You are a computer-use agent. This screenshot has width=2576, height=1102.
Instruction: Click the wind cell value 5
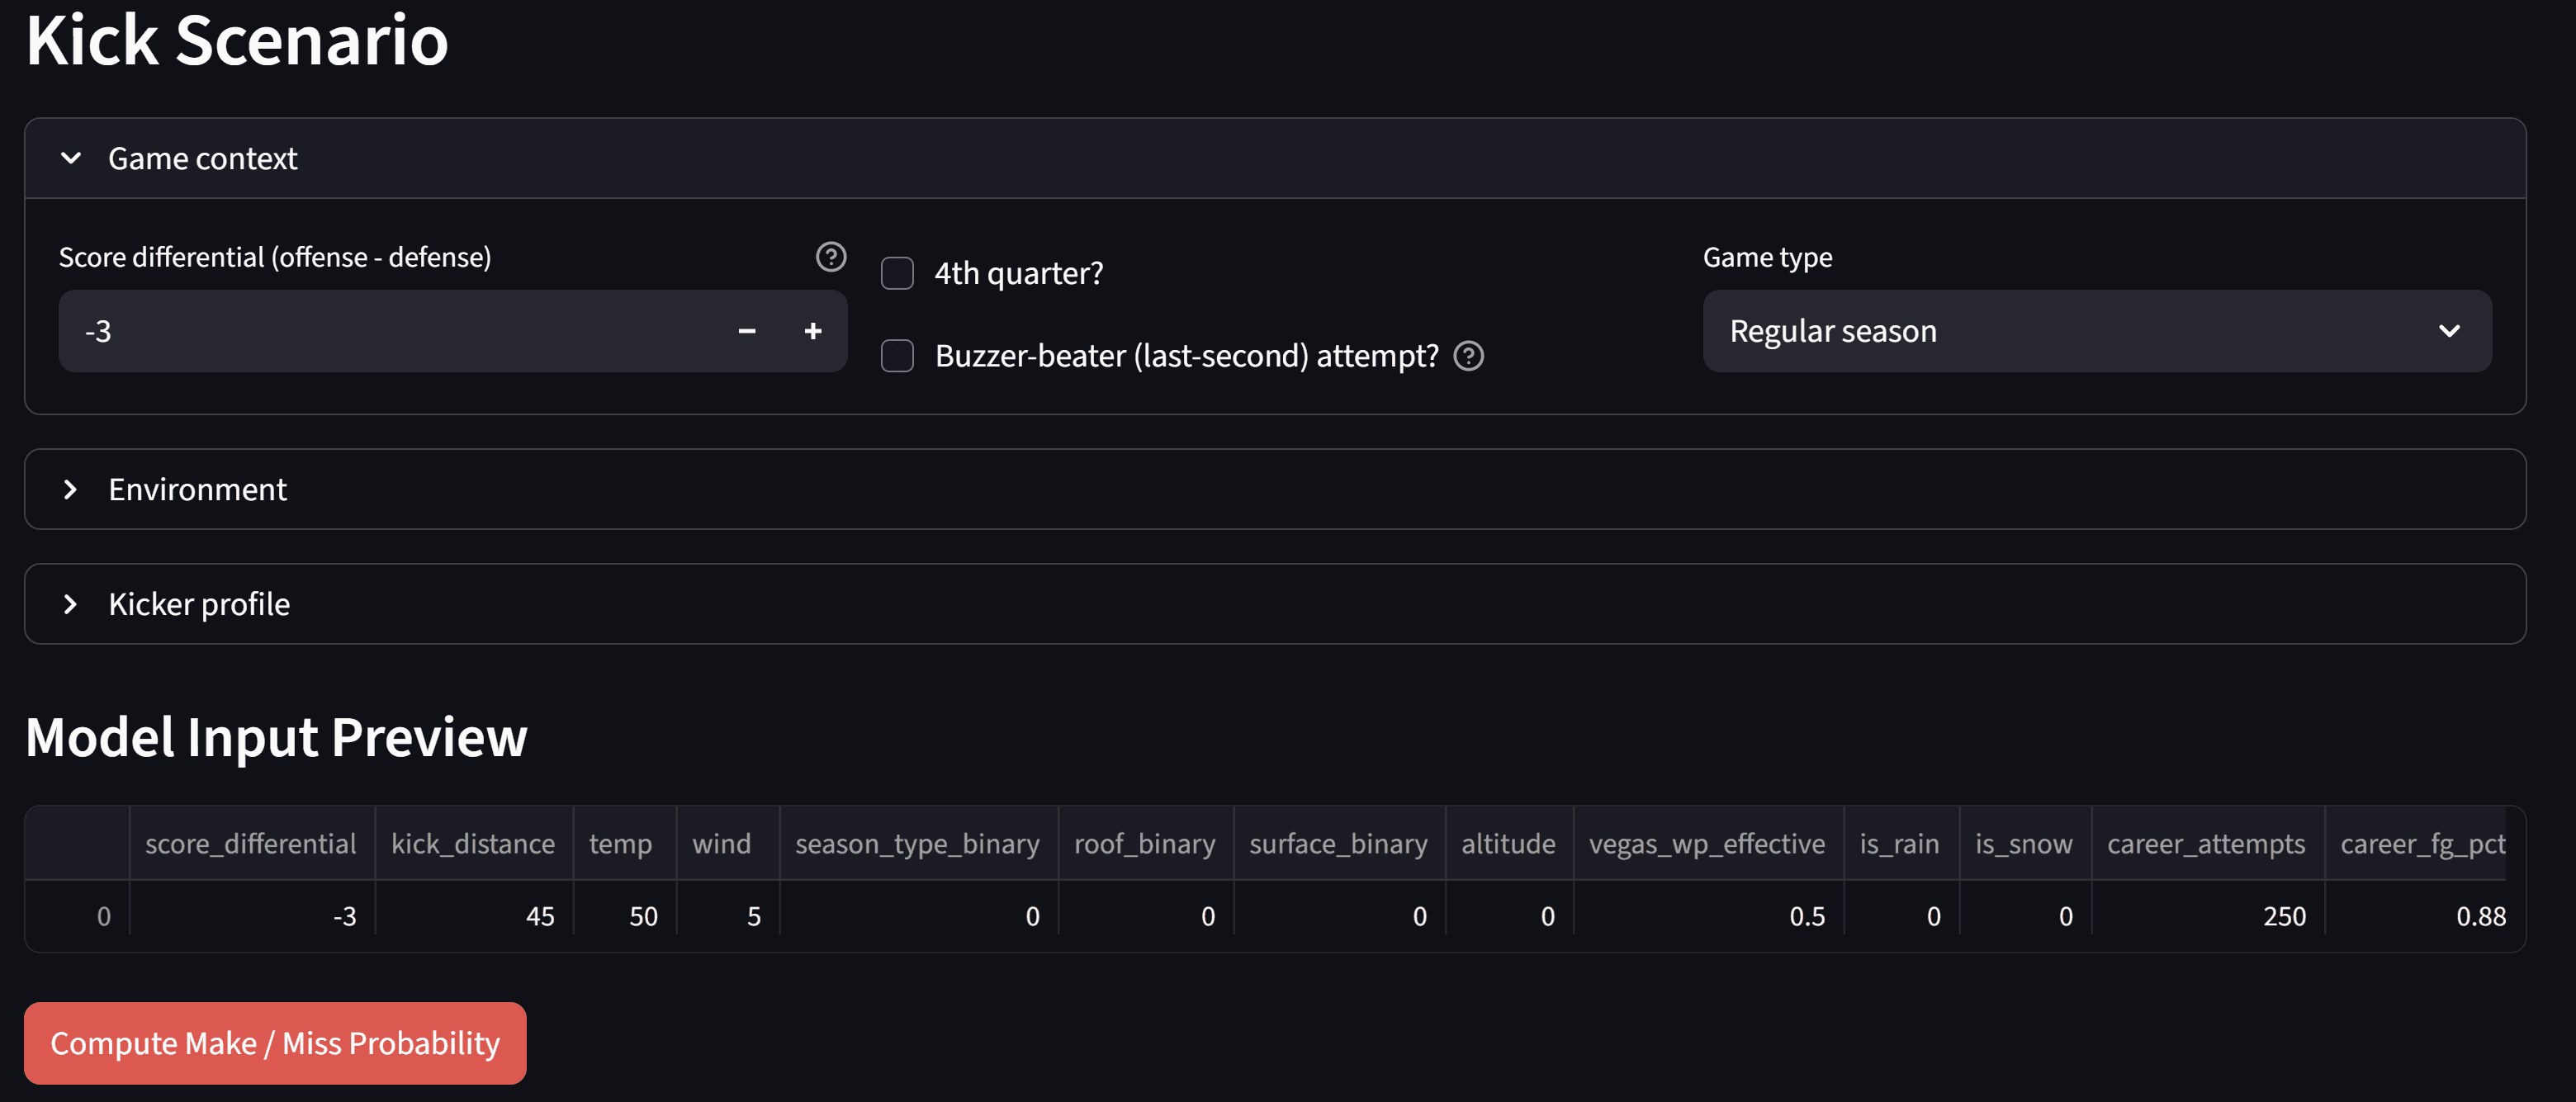pos(728,916)
